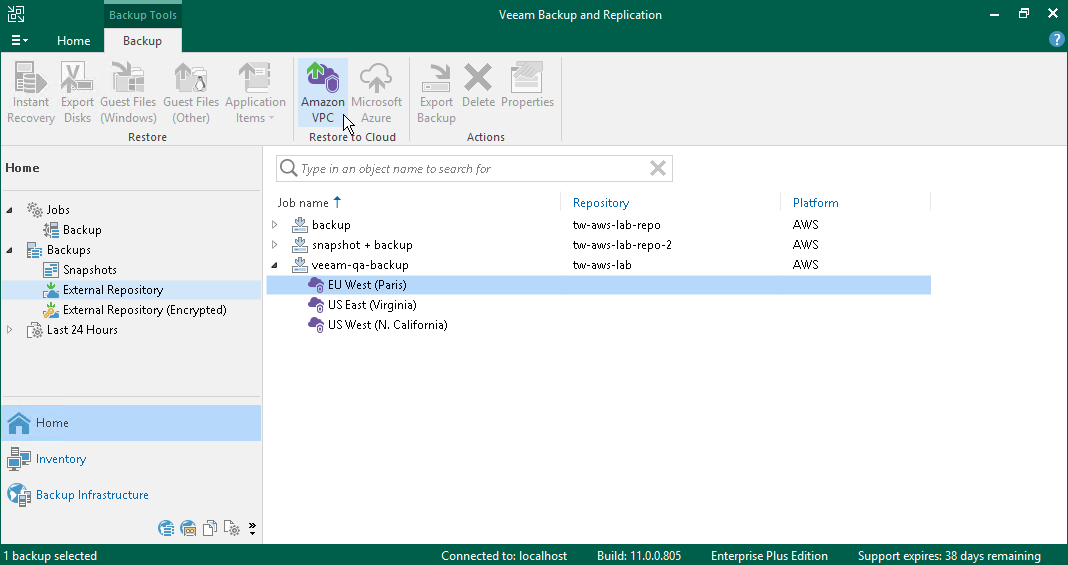The height and width of the screenshot is (565, 1068).
Task: Collapse the Jobs tree node
Action: (x=10, y=210)
